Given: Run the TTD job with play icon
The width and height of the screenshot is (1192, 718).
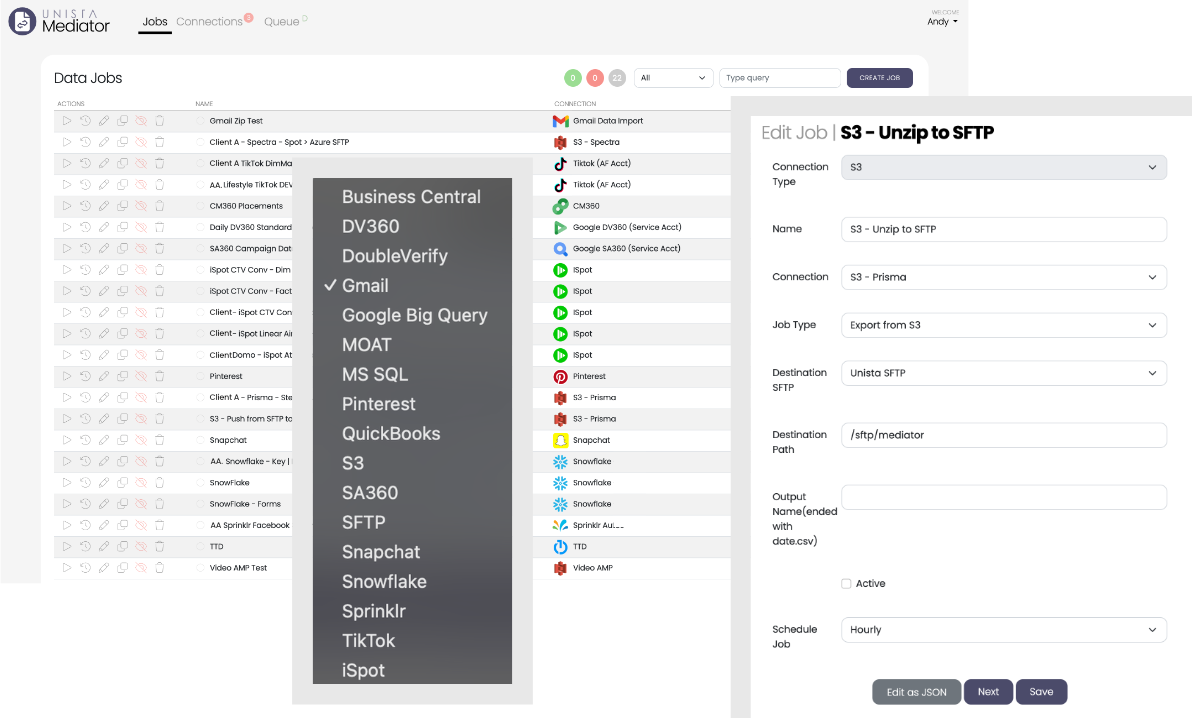Looking at the screenshot, I should (x=67, y=547).
